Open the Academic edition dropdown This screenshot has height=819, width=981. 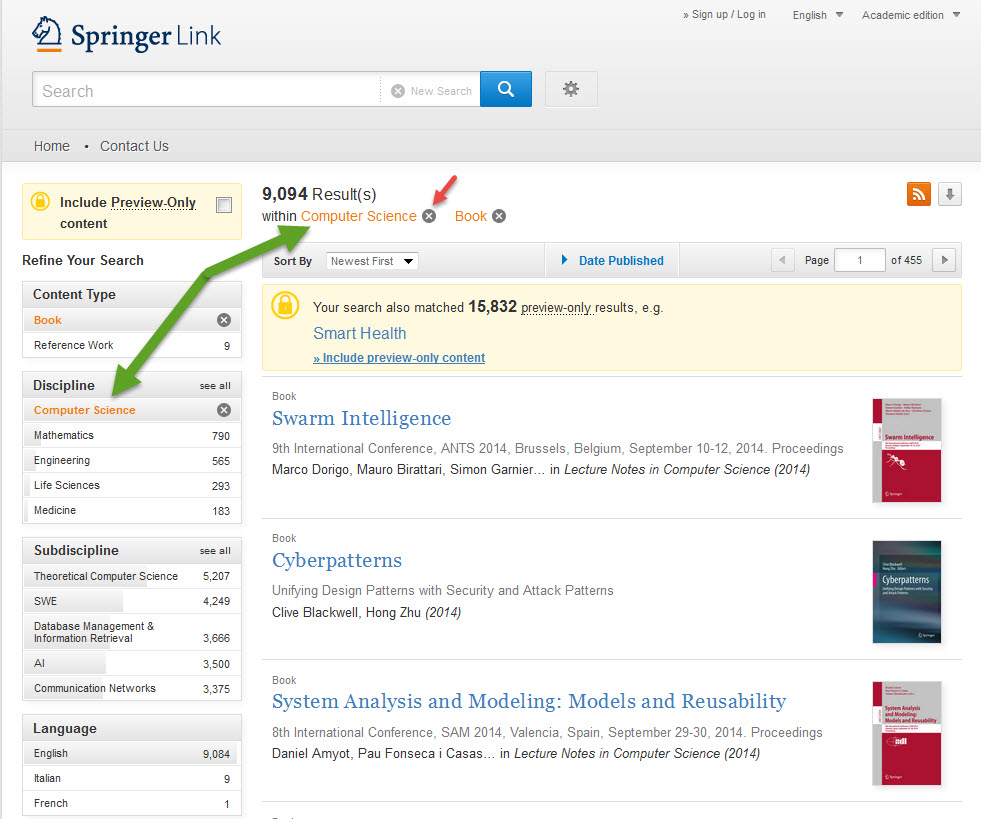[x=910, y=15]
